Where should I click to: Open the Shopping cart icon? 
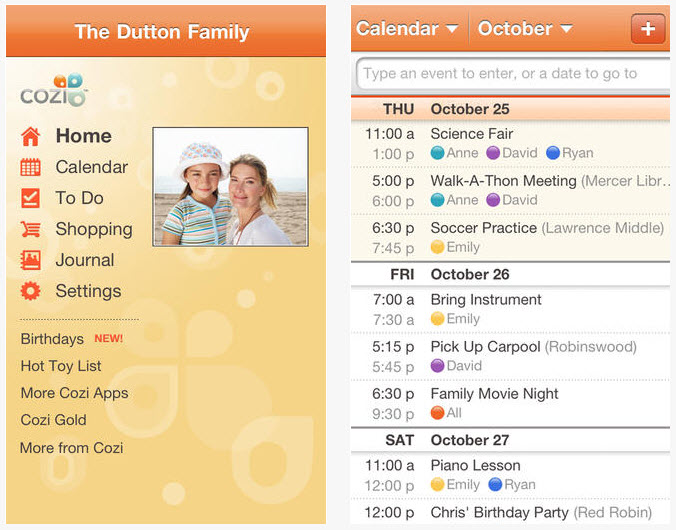(30, 229)
